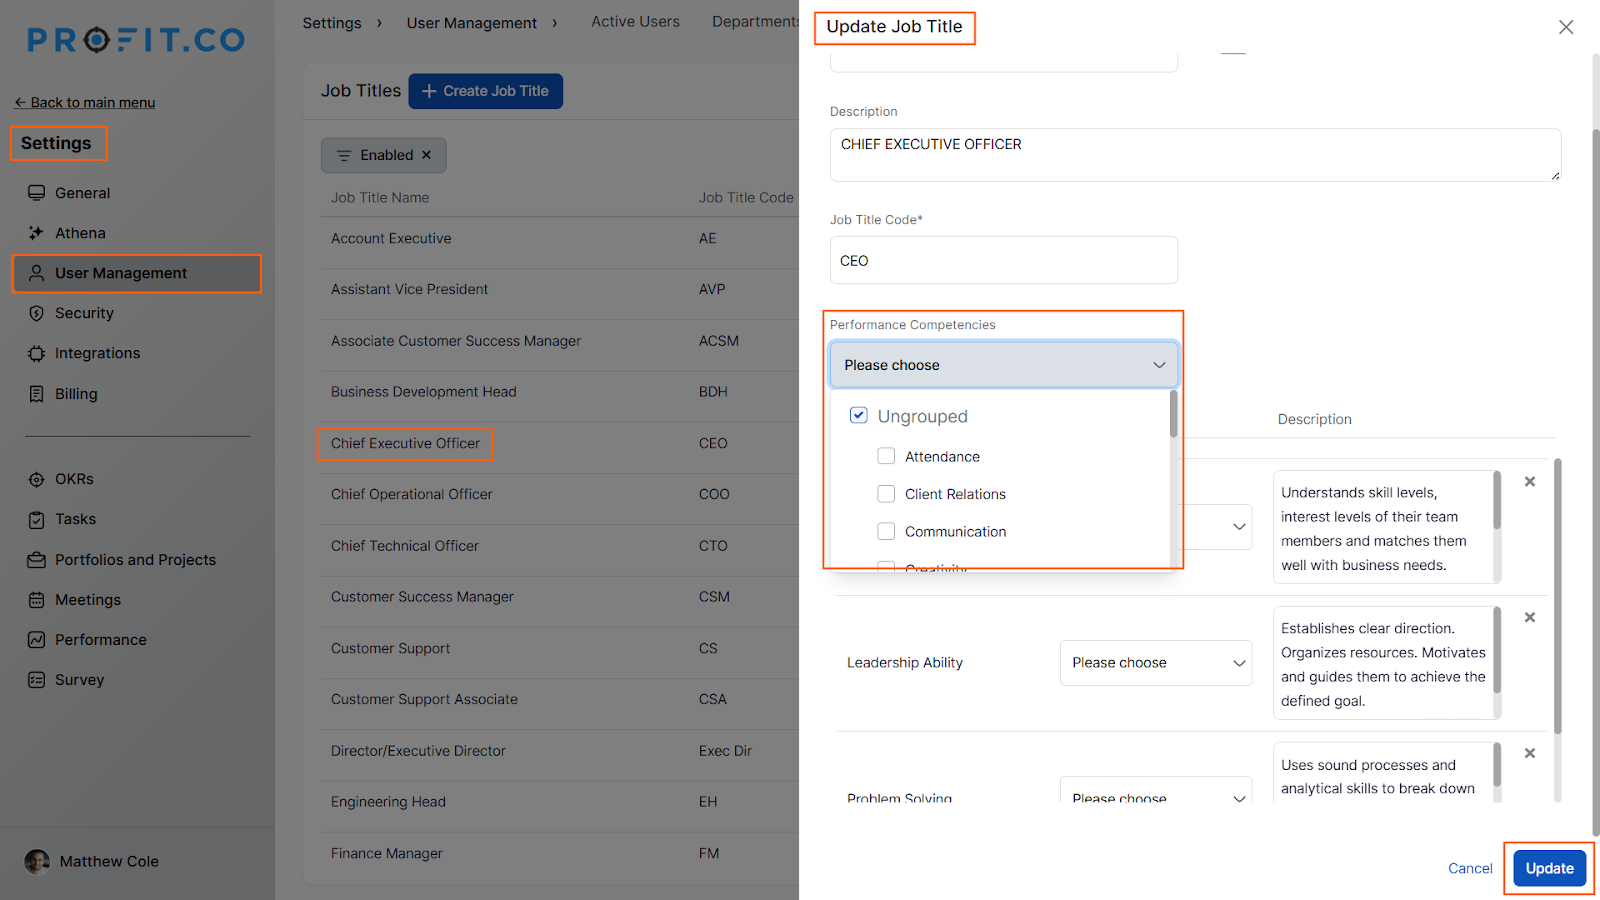Remove the Leadership Ability competency row
Screen dimensions: 1600x900
[1529, 618]
